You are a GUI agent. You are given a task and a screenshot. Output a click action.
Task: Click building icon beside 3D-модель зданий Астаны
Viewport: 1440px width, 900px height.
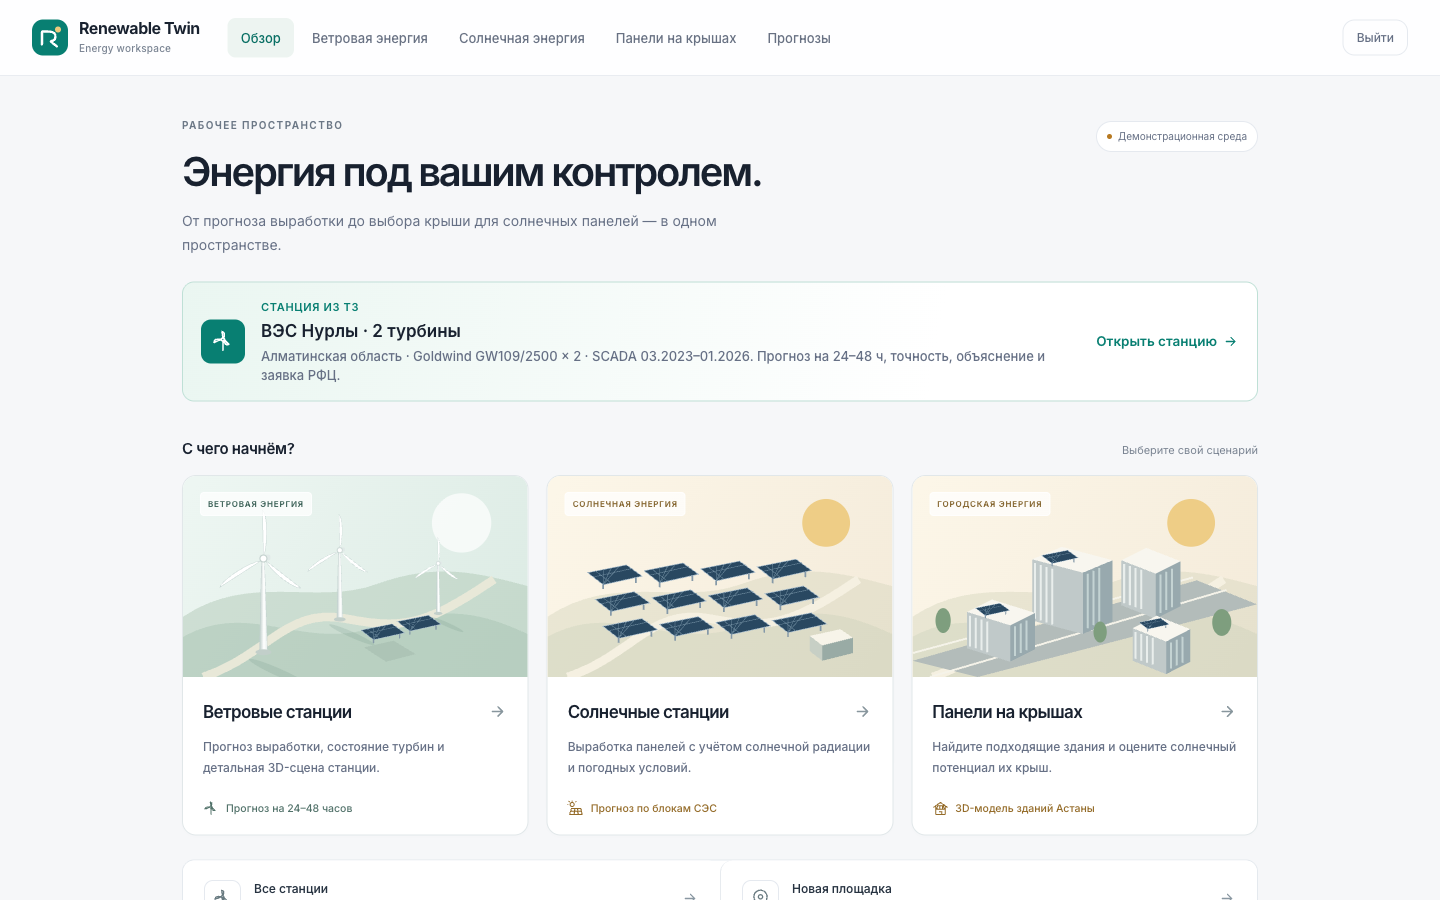point(940,808)
